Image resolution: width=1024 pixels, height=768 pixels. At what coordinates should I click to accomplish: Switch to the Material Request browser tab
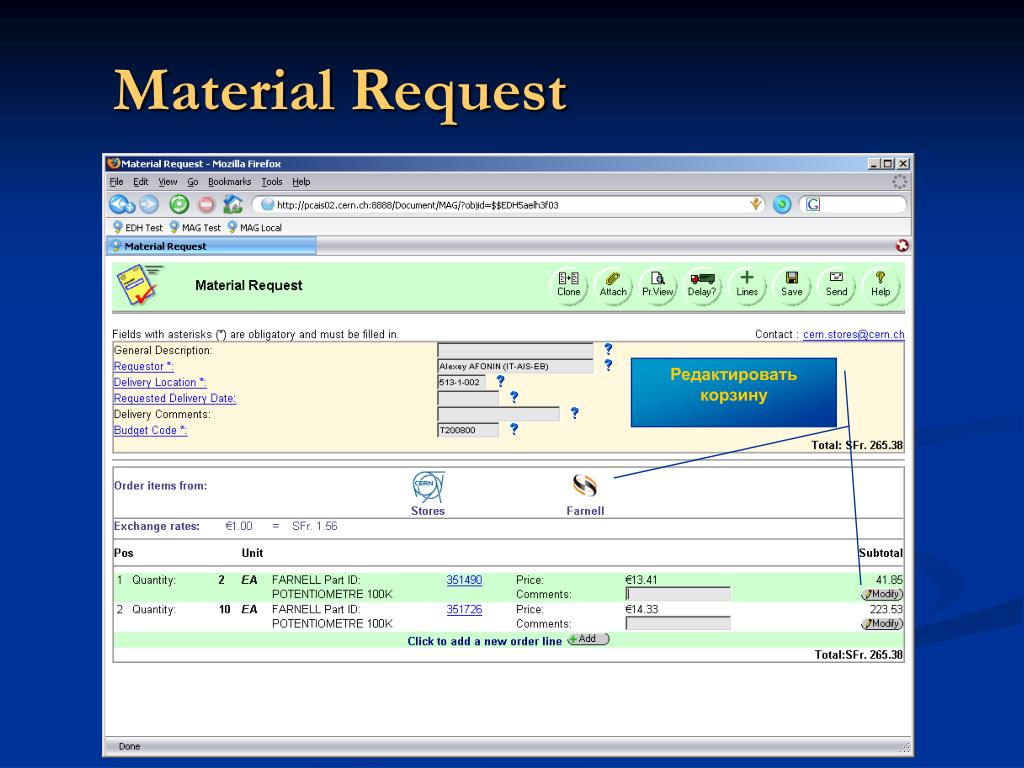(x=211, y=246)
